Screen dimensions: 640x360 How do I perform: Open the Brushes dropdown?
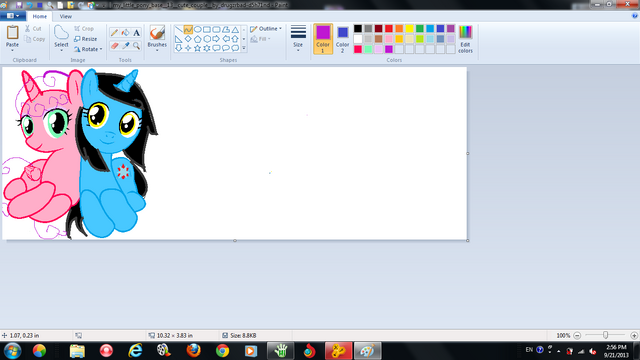(x=157, y=39)
